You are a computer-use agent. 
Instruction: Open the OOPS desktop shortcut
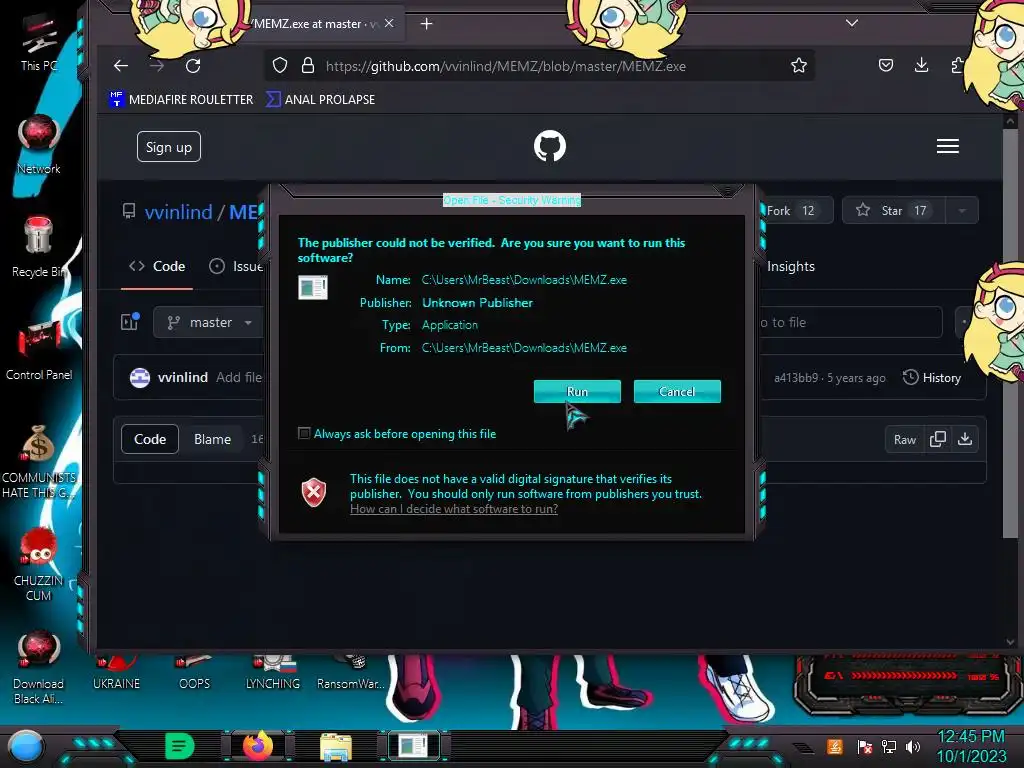[x=195, y=673]
